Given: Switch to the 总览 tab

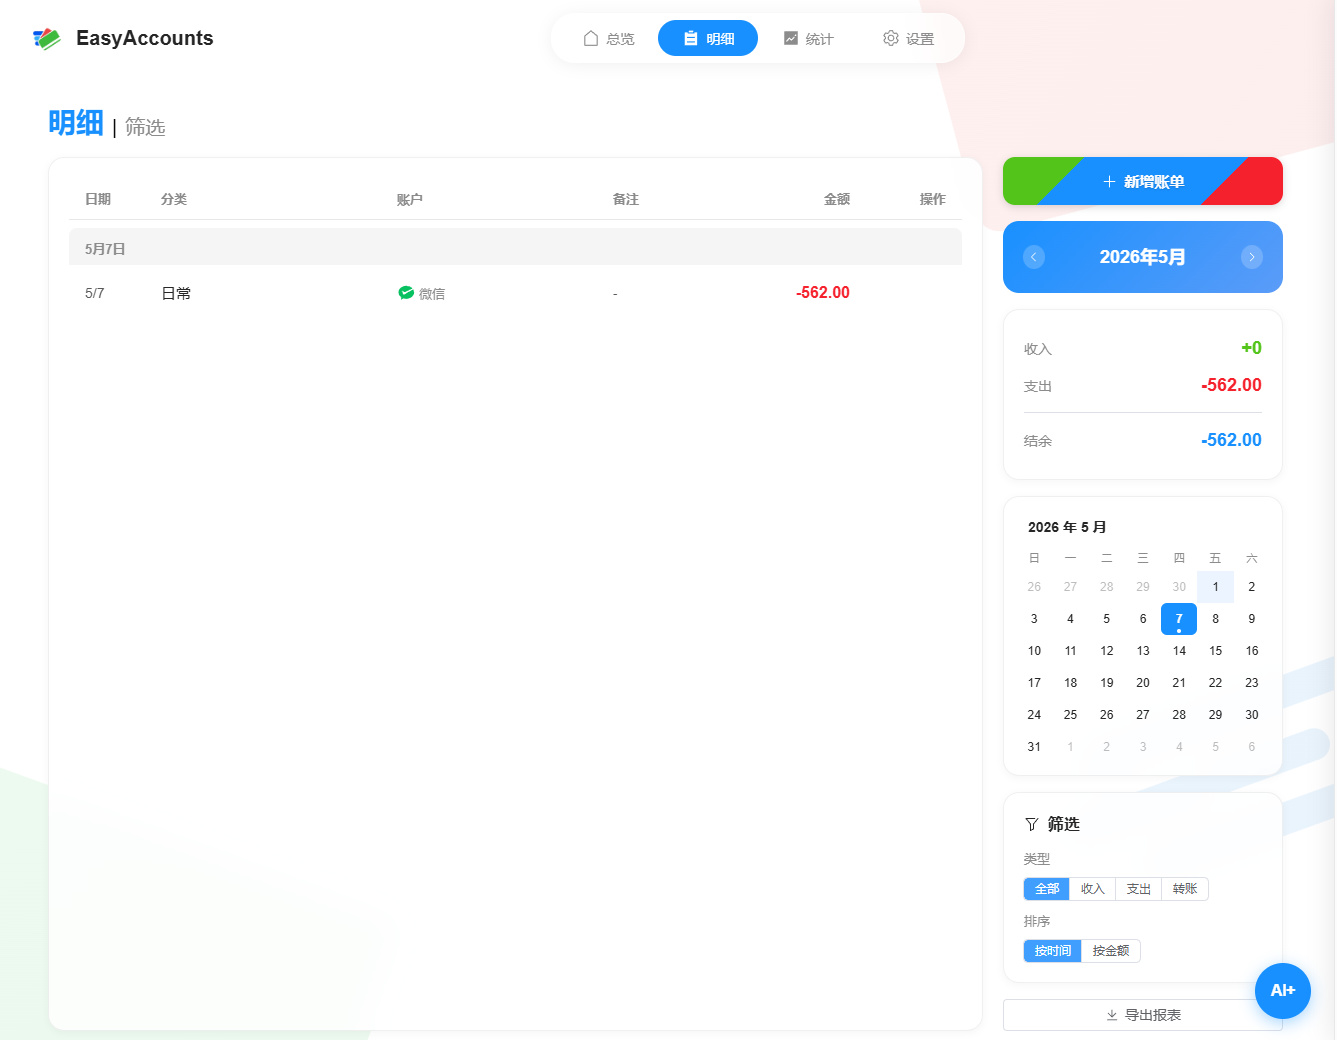Looking at the screenshot, I should click(608, 38).
